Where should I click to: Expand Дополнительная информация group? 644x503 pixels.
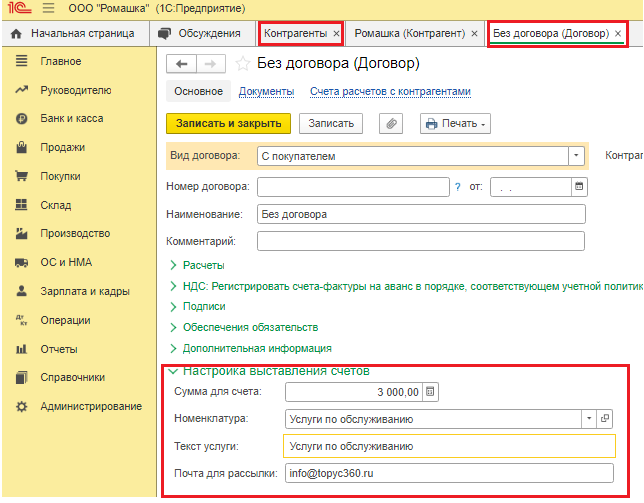(251, 348)
